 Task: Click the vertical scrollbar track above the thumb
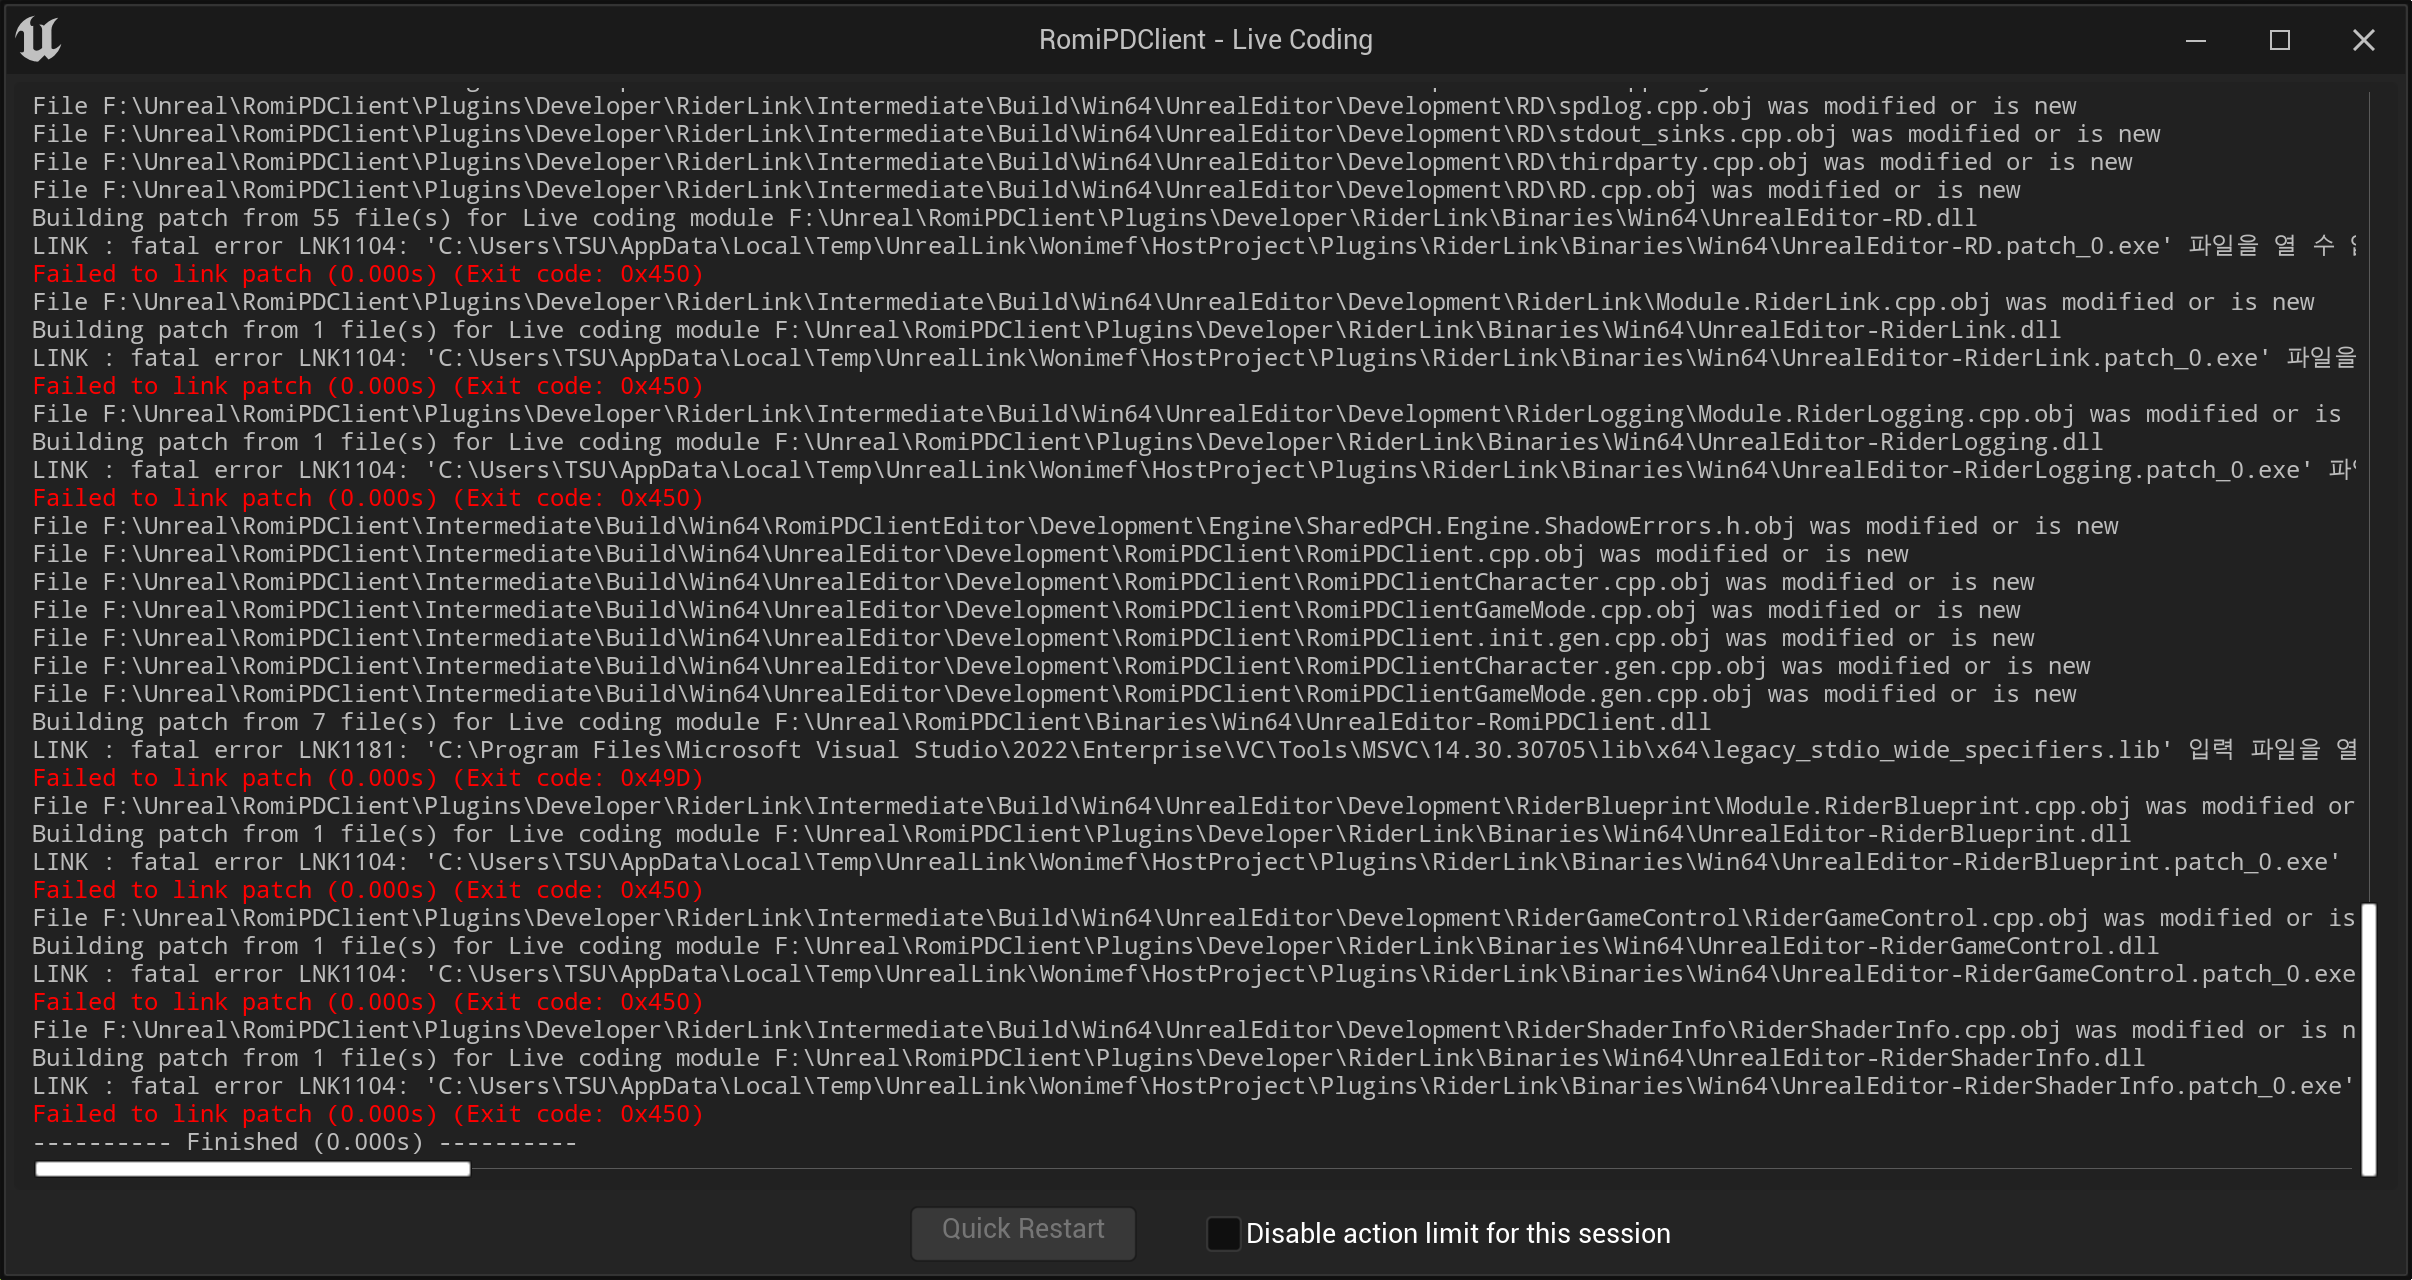click(2368, 500)
